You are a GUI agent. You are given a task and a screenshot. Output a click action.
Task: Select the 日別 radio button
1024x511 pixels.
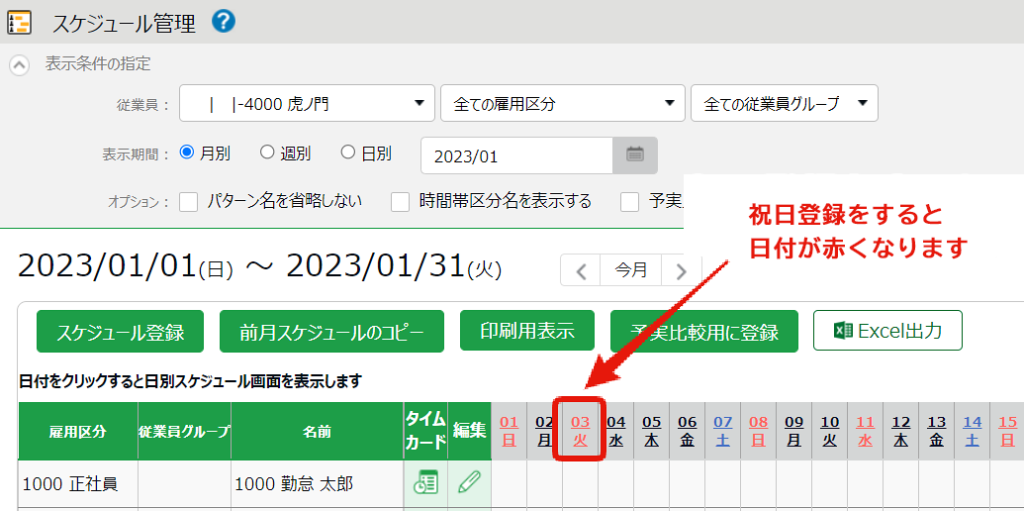click(x=348, y=153)
